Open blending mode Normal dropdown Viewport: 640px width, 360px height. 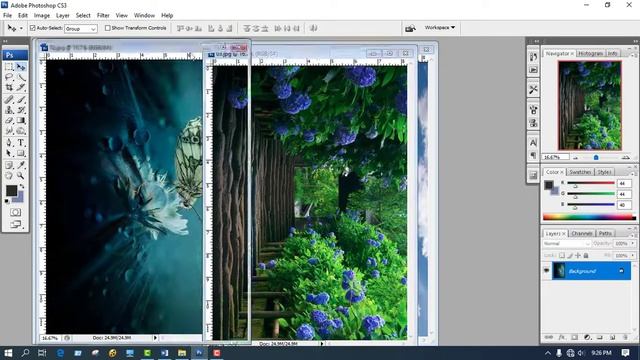tap(567, 244)
